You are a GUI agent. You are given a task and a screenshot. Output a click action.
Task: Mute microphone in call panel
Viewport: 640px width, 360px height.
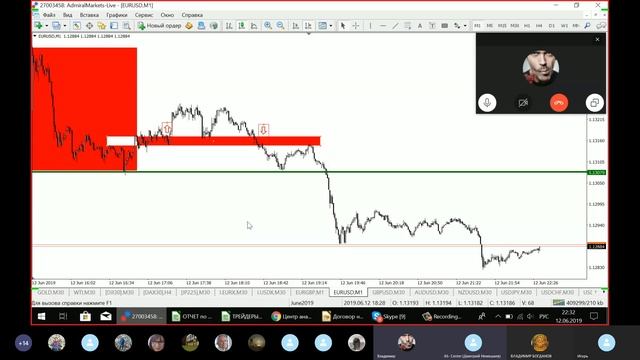coord(487,103)
